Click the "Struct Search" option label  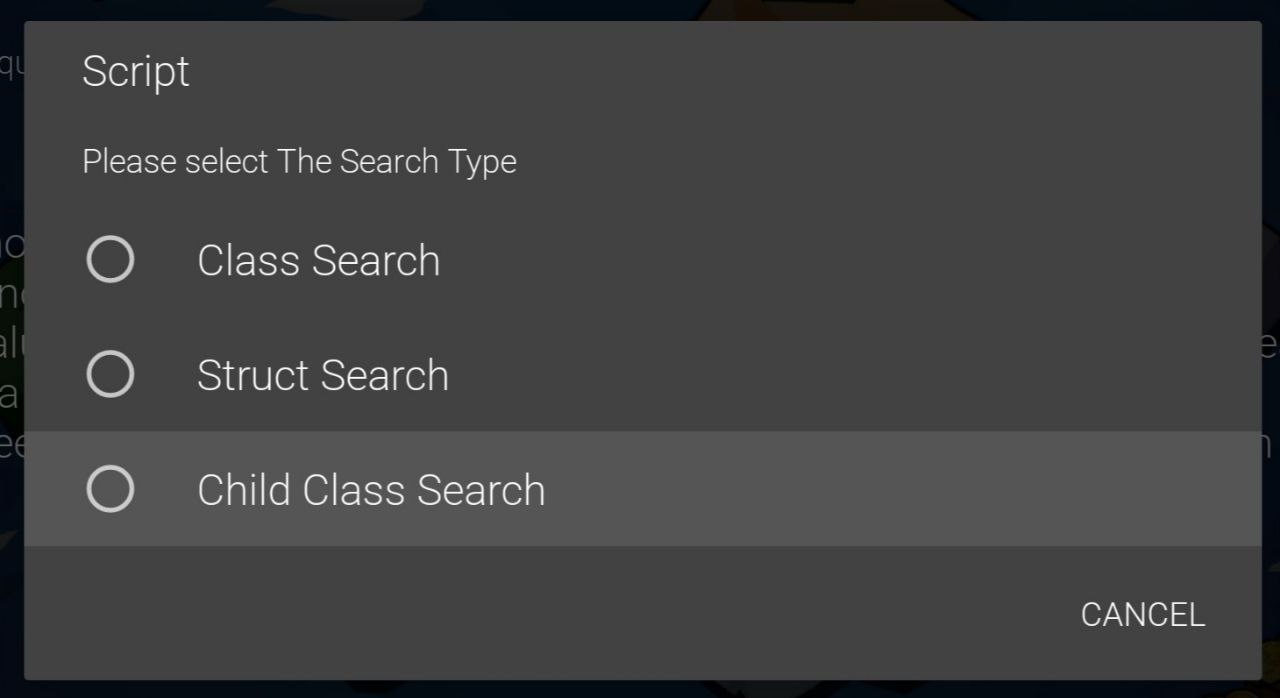tap(322, 376)
